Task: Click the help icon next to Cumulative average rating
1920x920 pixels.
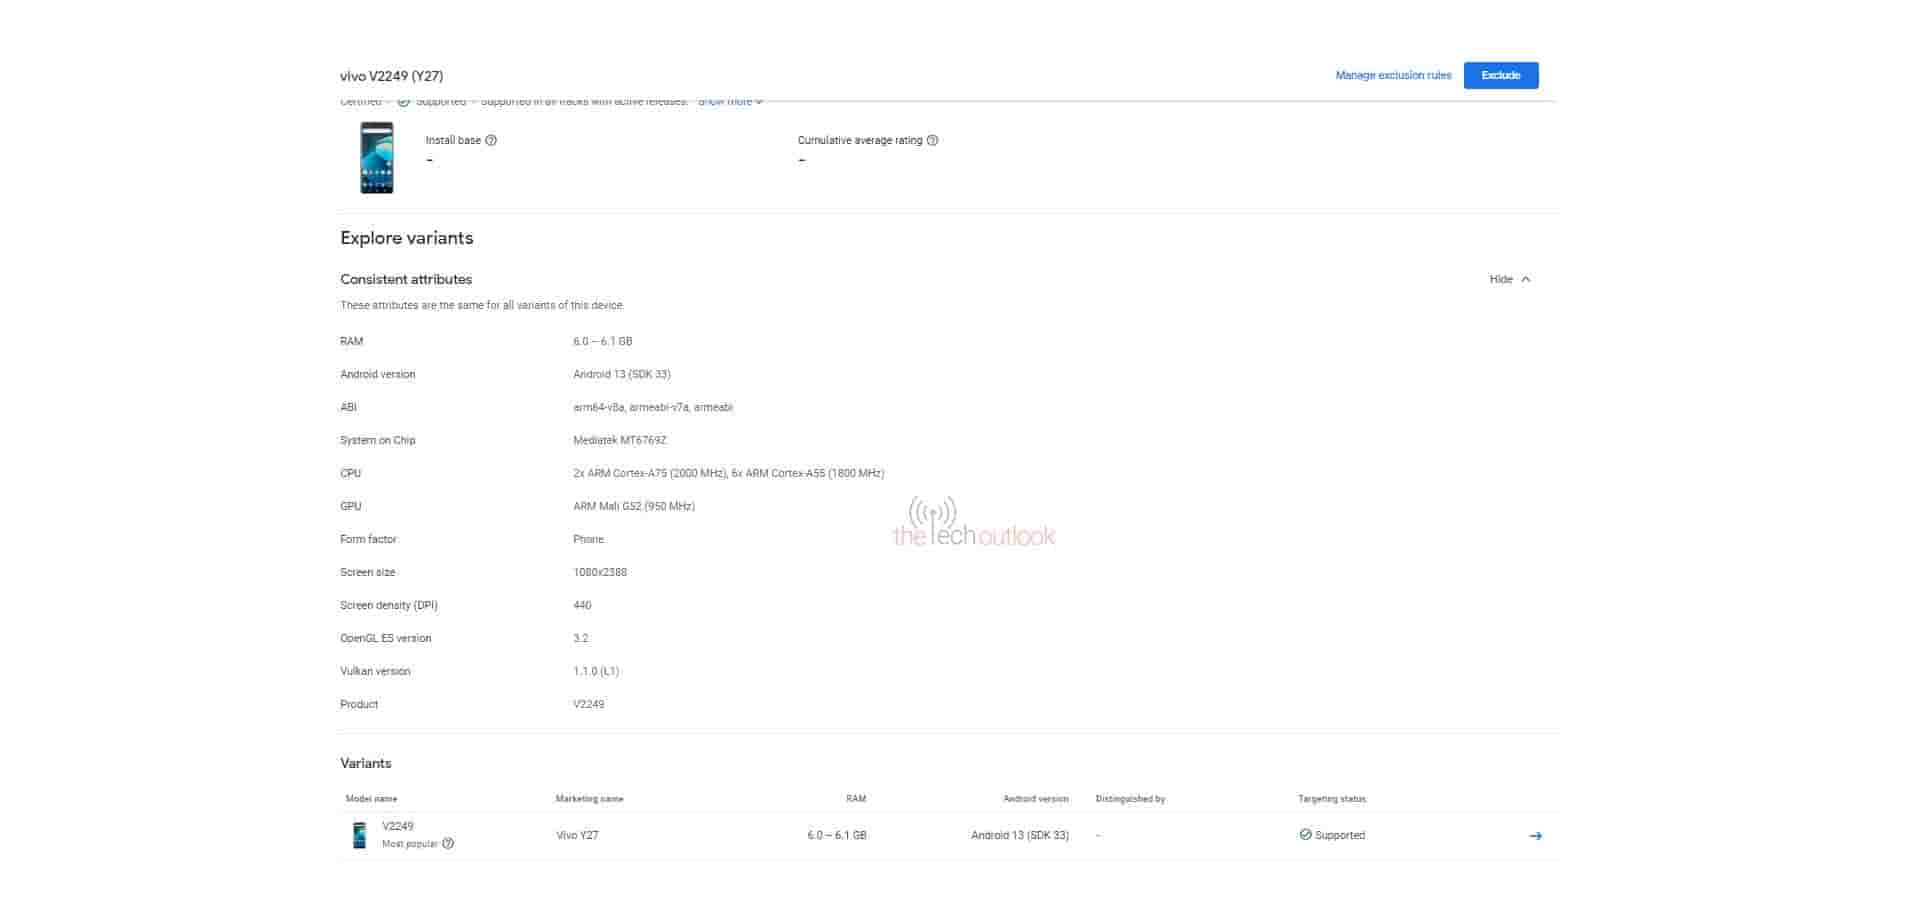Action: 932,141
